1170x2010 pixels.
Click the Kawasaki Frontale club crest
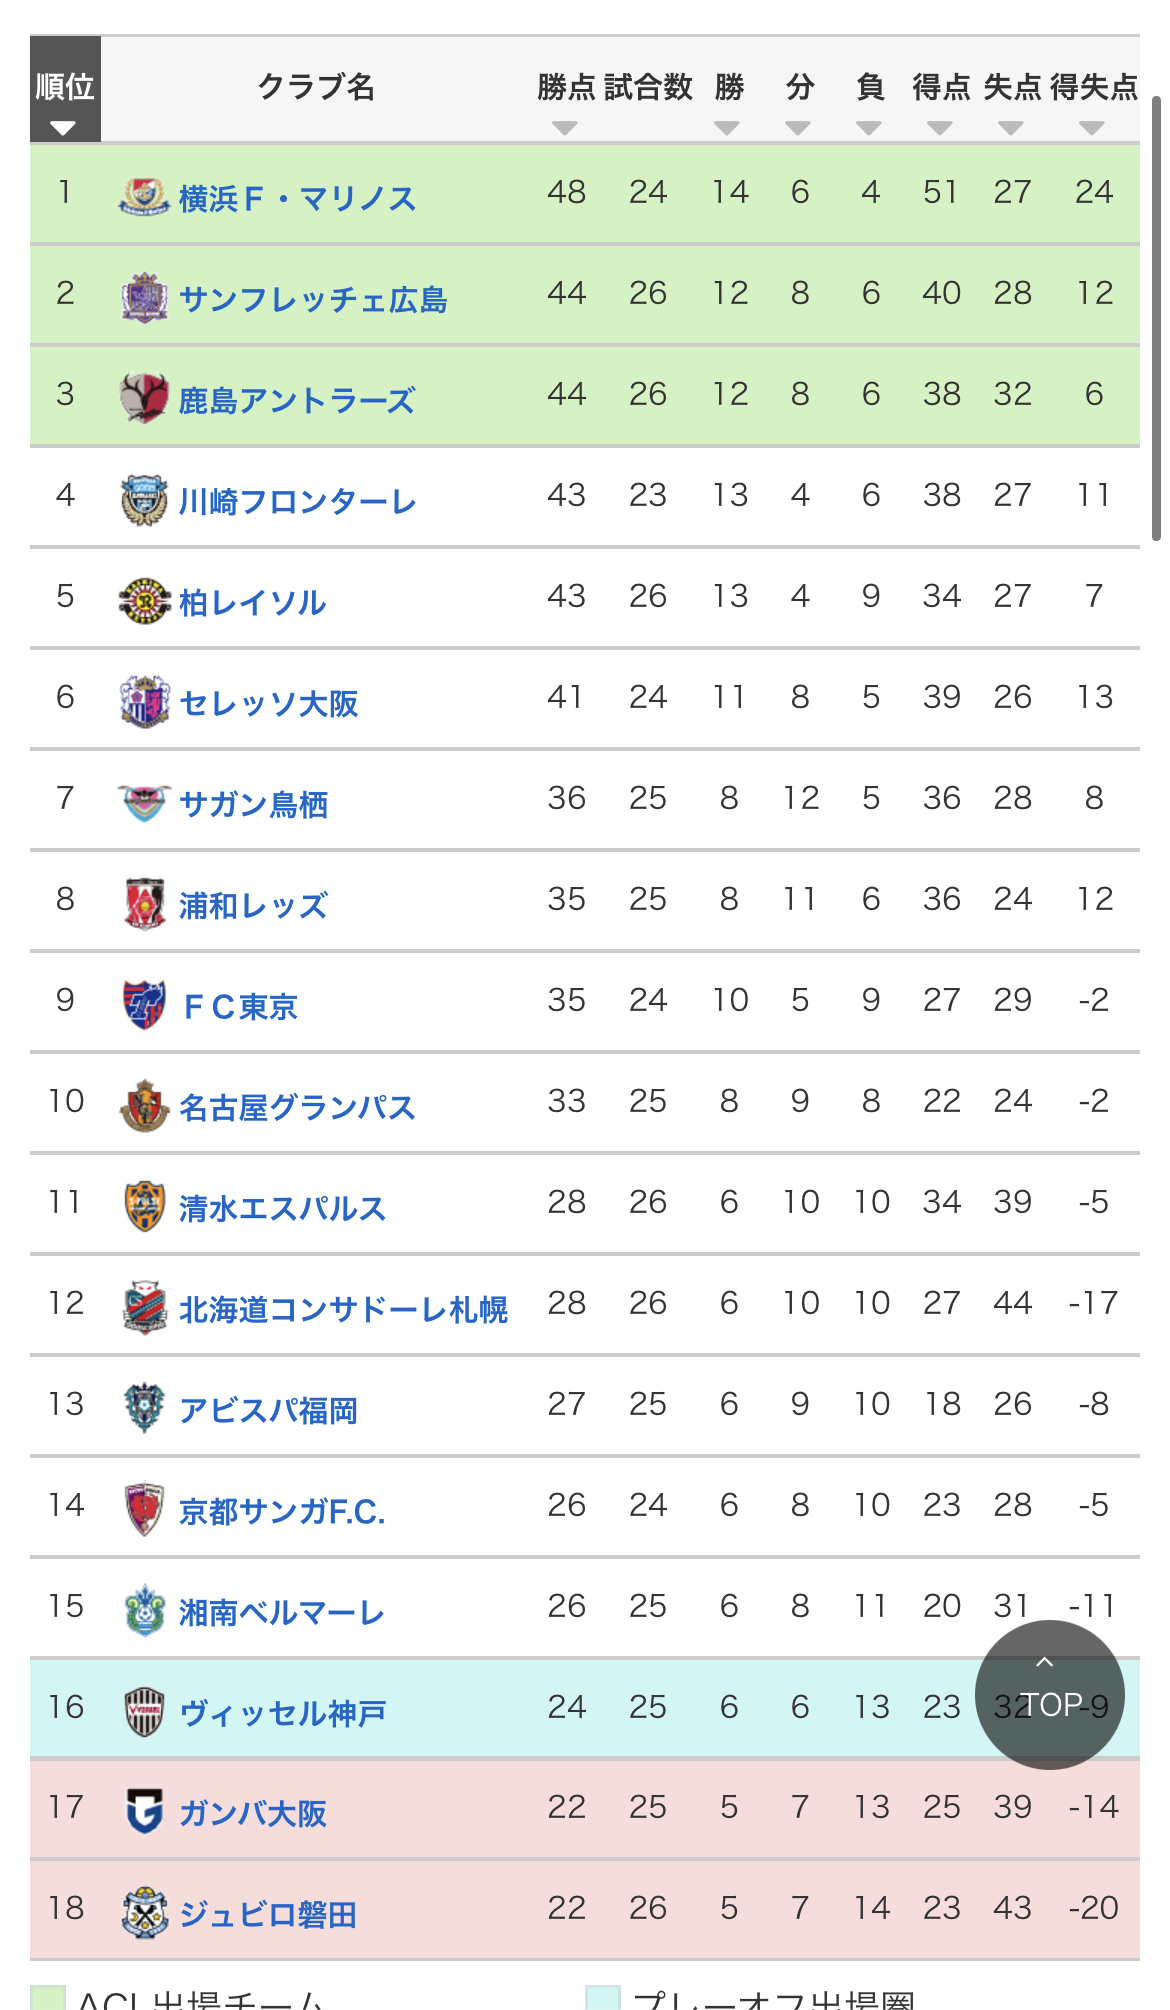point(144,499)
